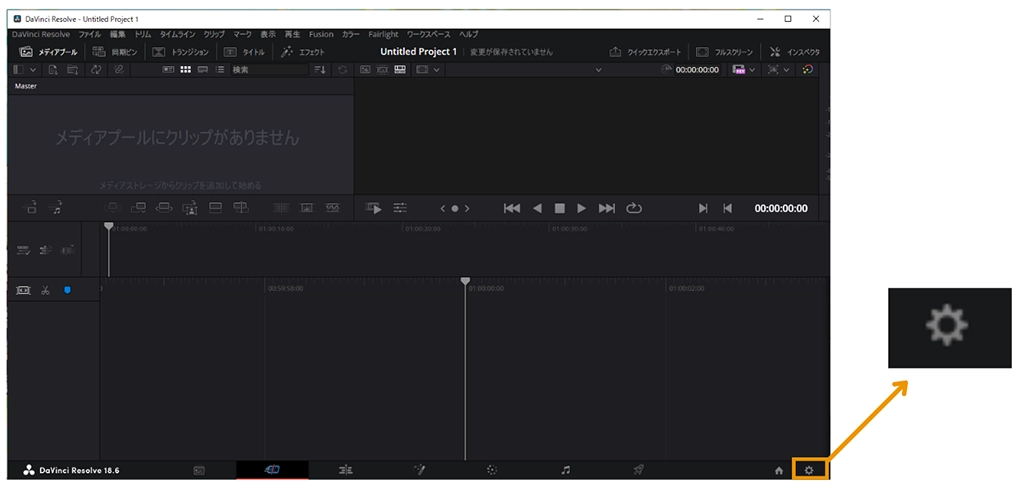Jump to first frame of the timeline

pos(512,208)
